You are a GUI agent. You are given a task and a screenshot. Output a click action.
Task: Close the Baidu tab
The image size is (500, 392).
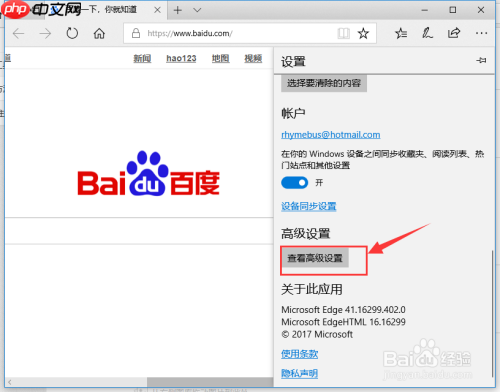click(x=157, y=10)
